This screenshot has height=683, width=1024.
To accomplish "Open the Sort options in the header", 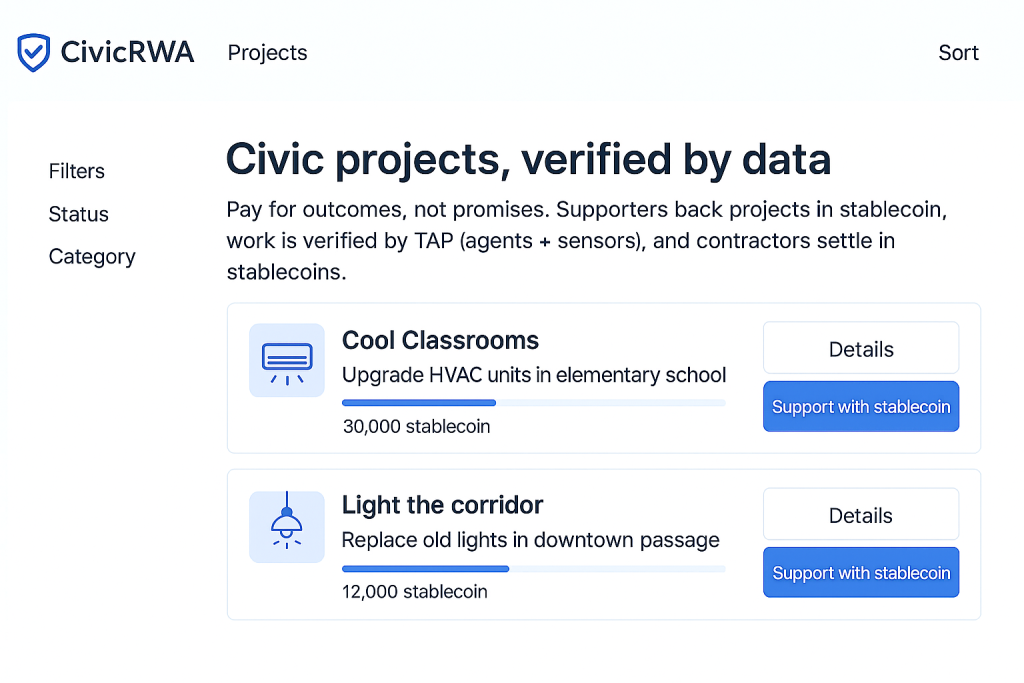I will (958, 53).
